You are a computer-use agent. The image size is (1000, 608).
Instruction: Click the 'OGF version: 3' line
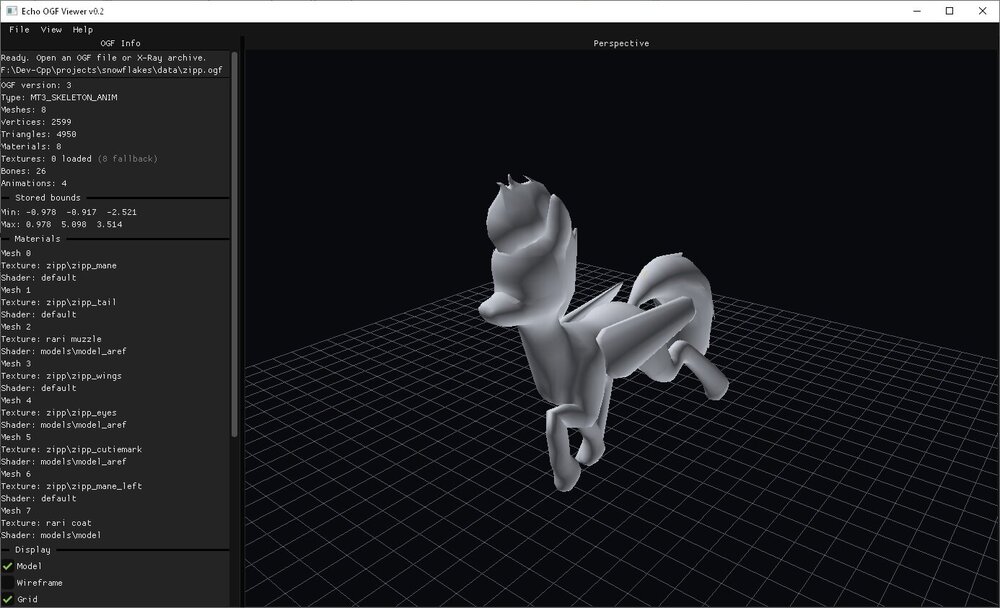tap(36, 85)
